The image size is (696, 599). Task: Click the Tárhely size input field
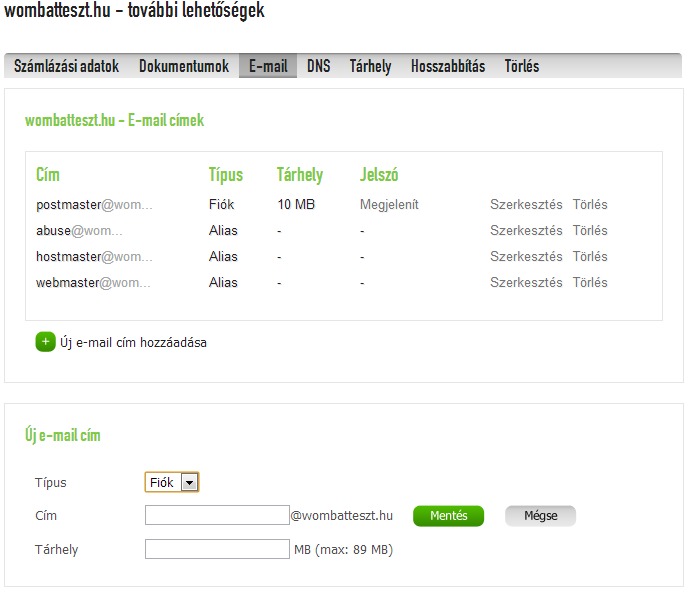pyautogui.click(x=217, y=549)
